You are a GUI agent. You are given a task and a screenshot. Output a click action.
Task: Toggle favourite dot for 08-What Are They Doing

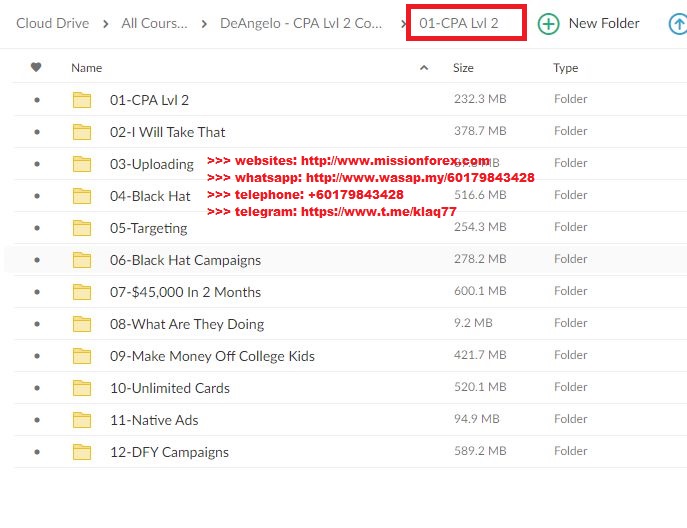coord(37,324)
